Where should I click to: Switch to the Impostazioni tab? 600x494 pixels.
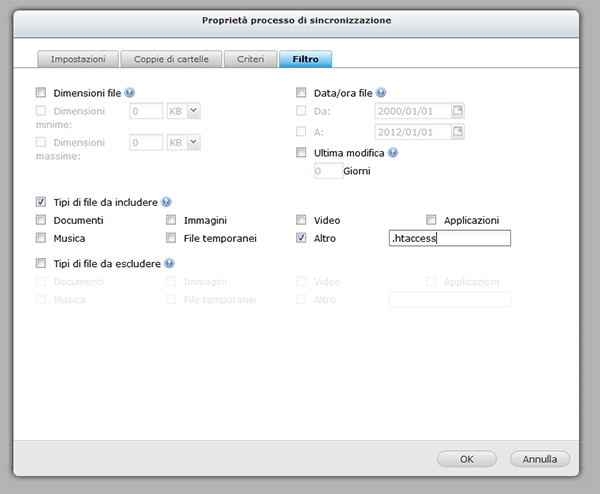tap(79, 60)
